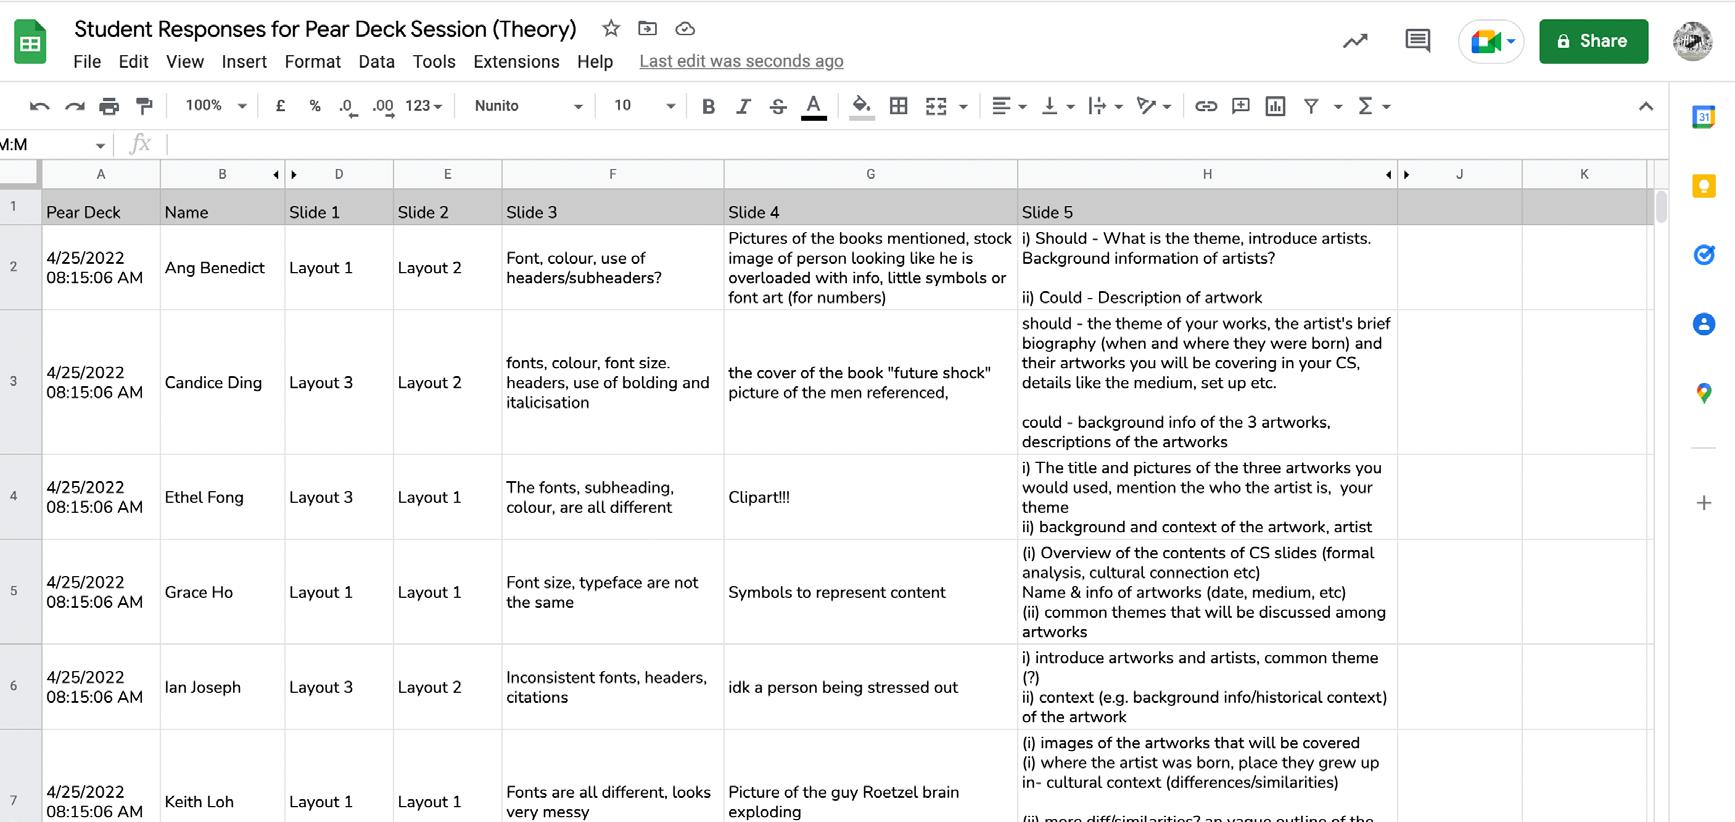Image resolution: width=1735 pixels, height=822 pixels.
Task: Open Contacts in the side panel
Action: point(1704,324)
